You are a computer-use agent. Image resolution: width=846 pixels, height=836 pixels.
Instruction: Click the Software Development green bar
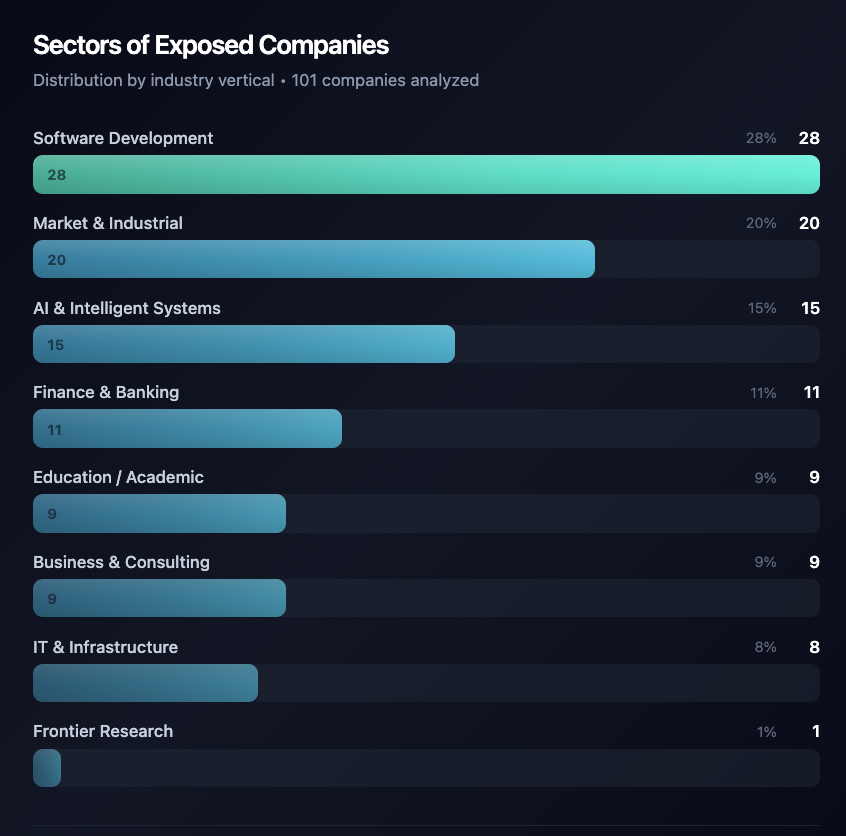[x=426, y=174]
